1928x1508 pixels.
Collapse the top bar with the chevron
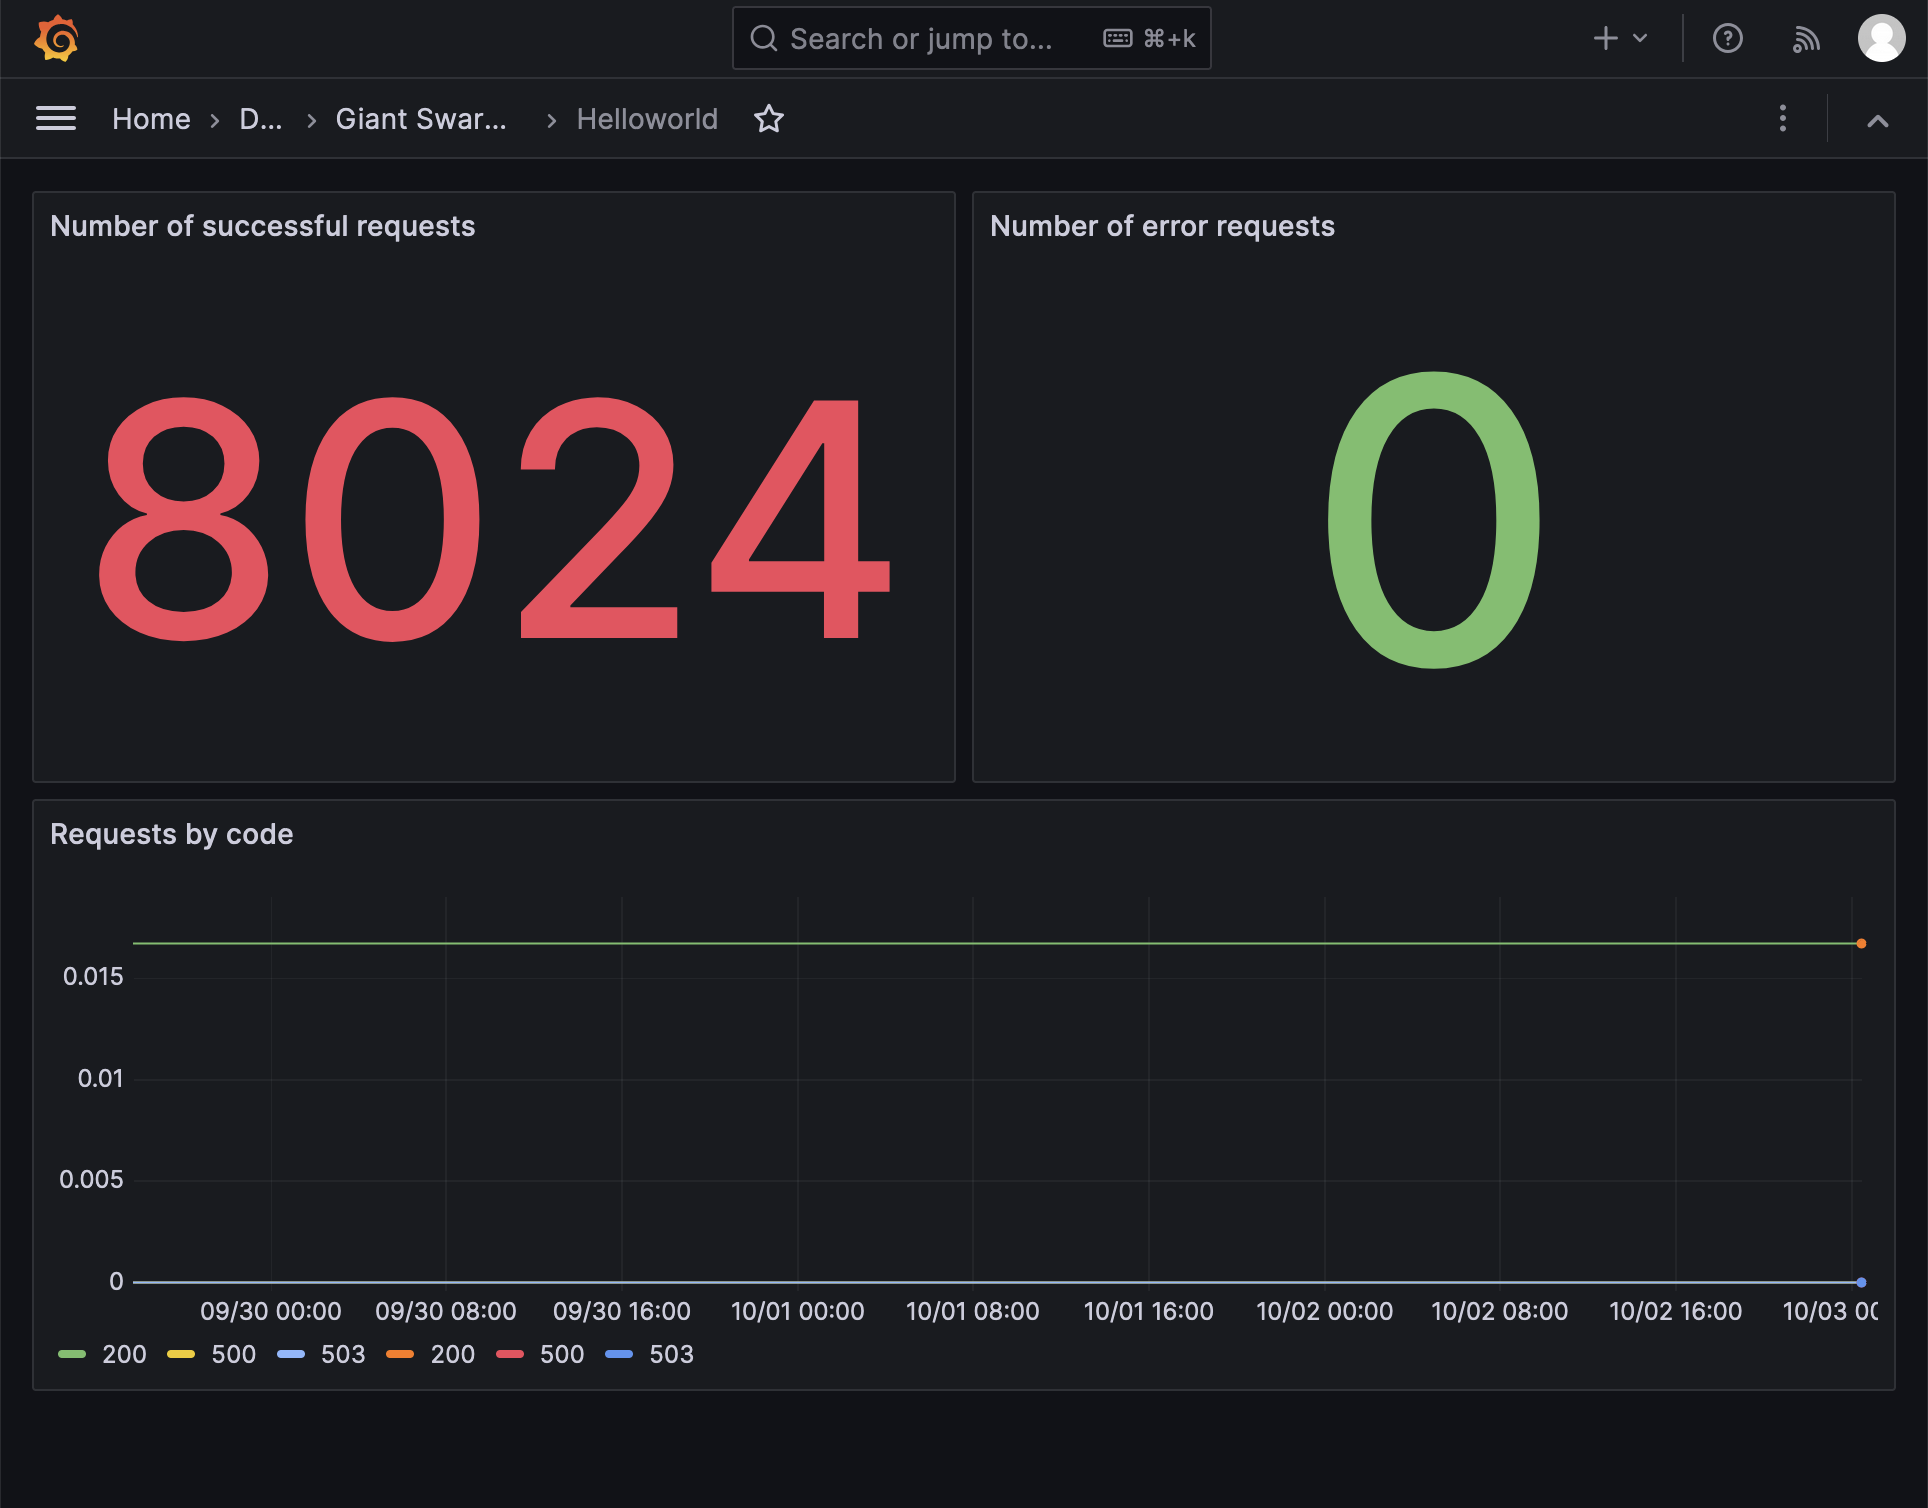[1878, 119]
